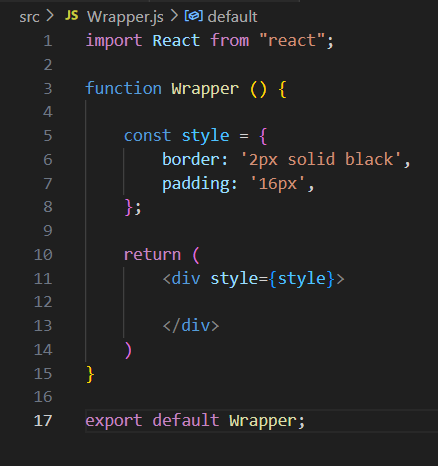Screen dimensions: 438x466
Task: Click the JS file icon in breadcrumb
Action: (72, 15)
